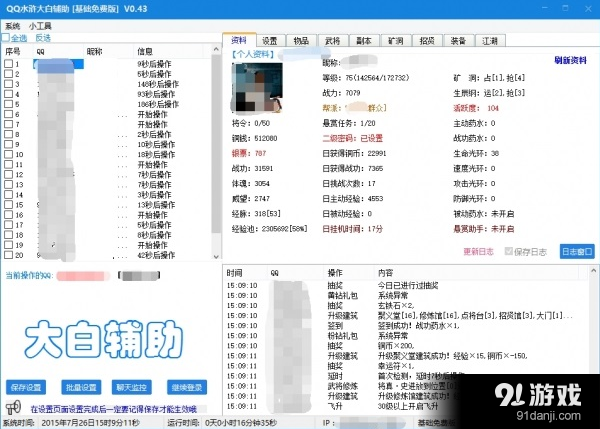
Task: Select the row reading 42秒后操作
Action: tap(107, 255)
